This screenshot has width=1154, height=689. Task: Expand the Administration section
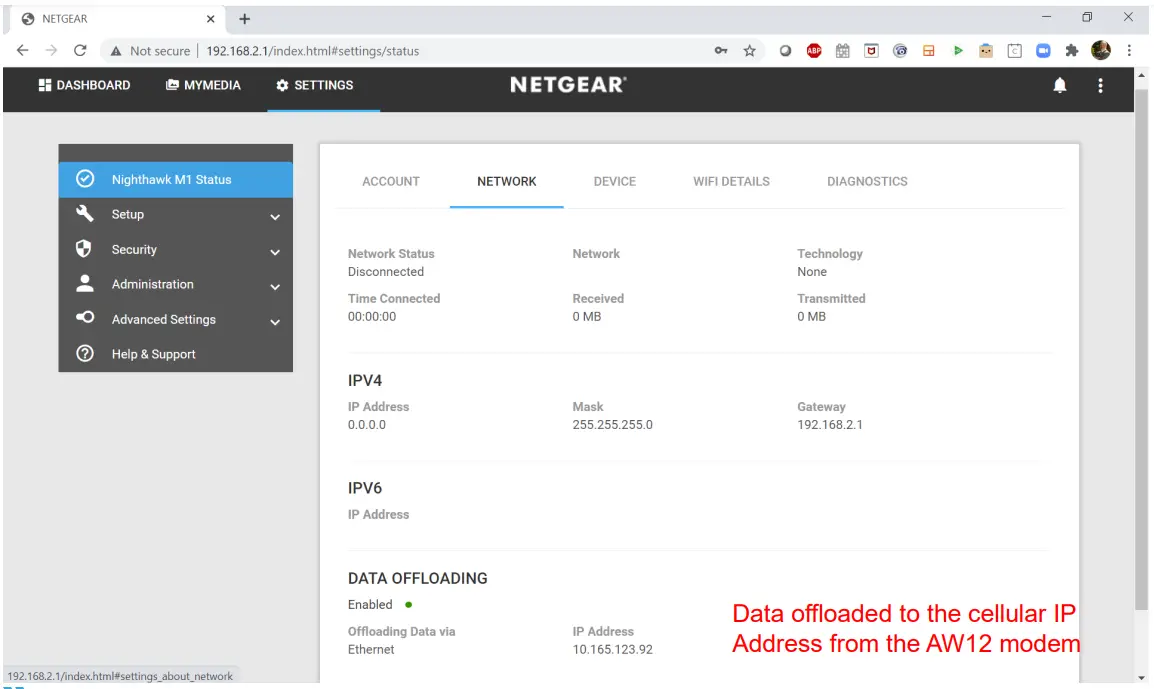point(274,285)
